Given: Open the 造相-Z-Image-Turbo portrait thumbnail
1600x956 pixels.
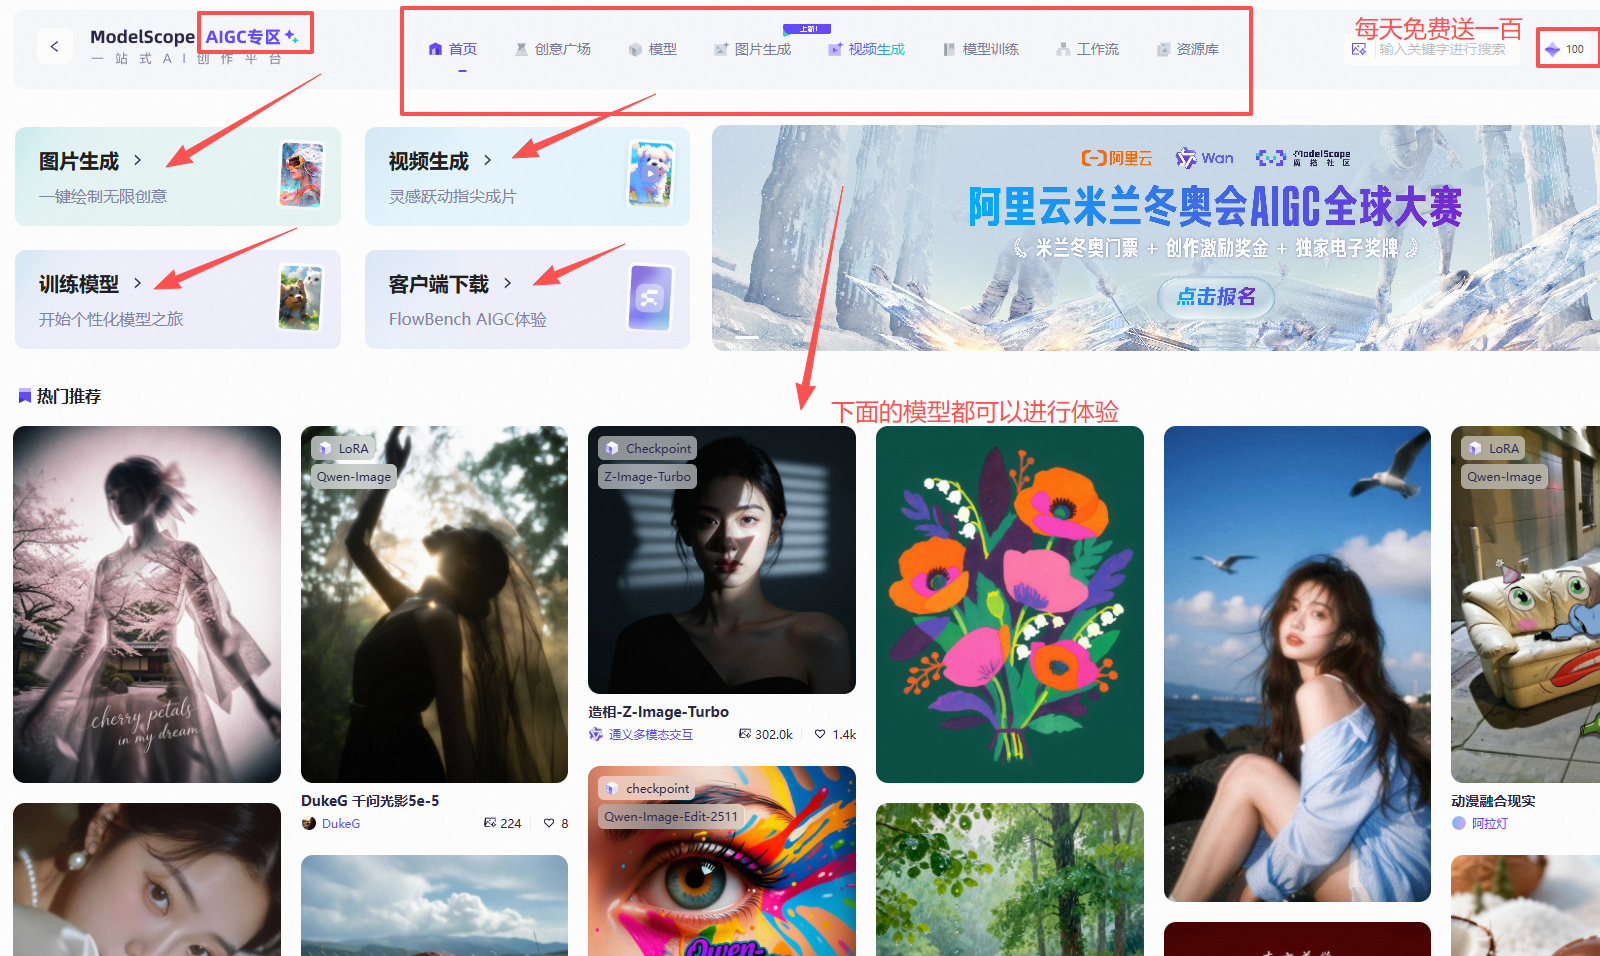Looking at the screenshot, I should 722,560.
